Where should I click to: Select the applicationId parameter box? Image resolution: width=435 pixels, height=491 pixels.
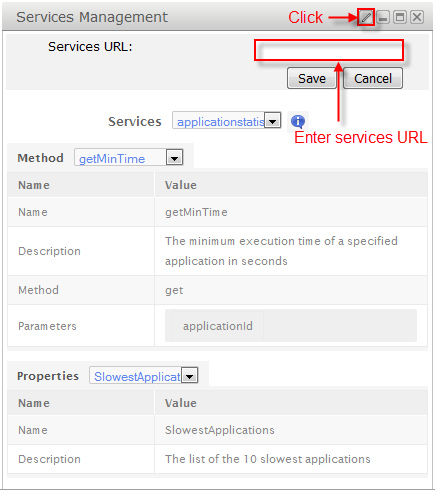tap(218, 326)
